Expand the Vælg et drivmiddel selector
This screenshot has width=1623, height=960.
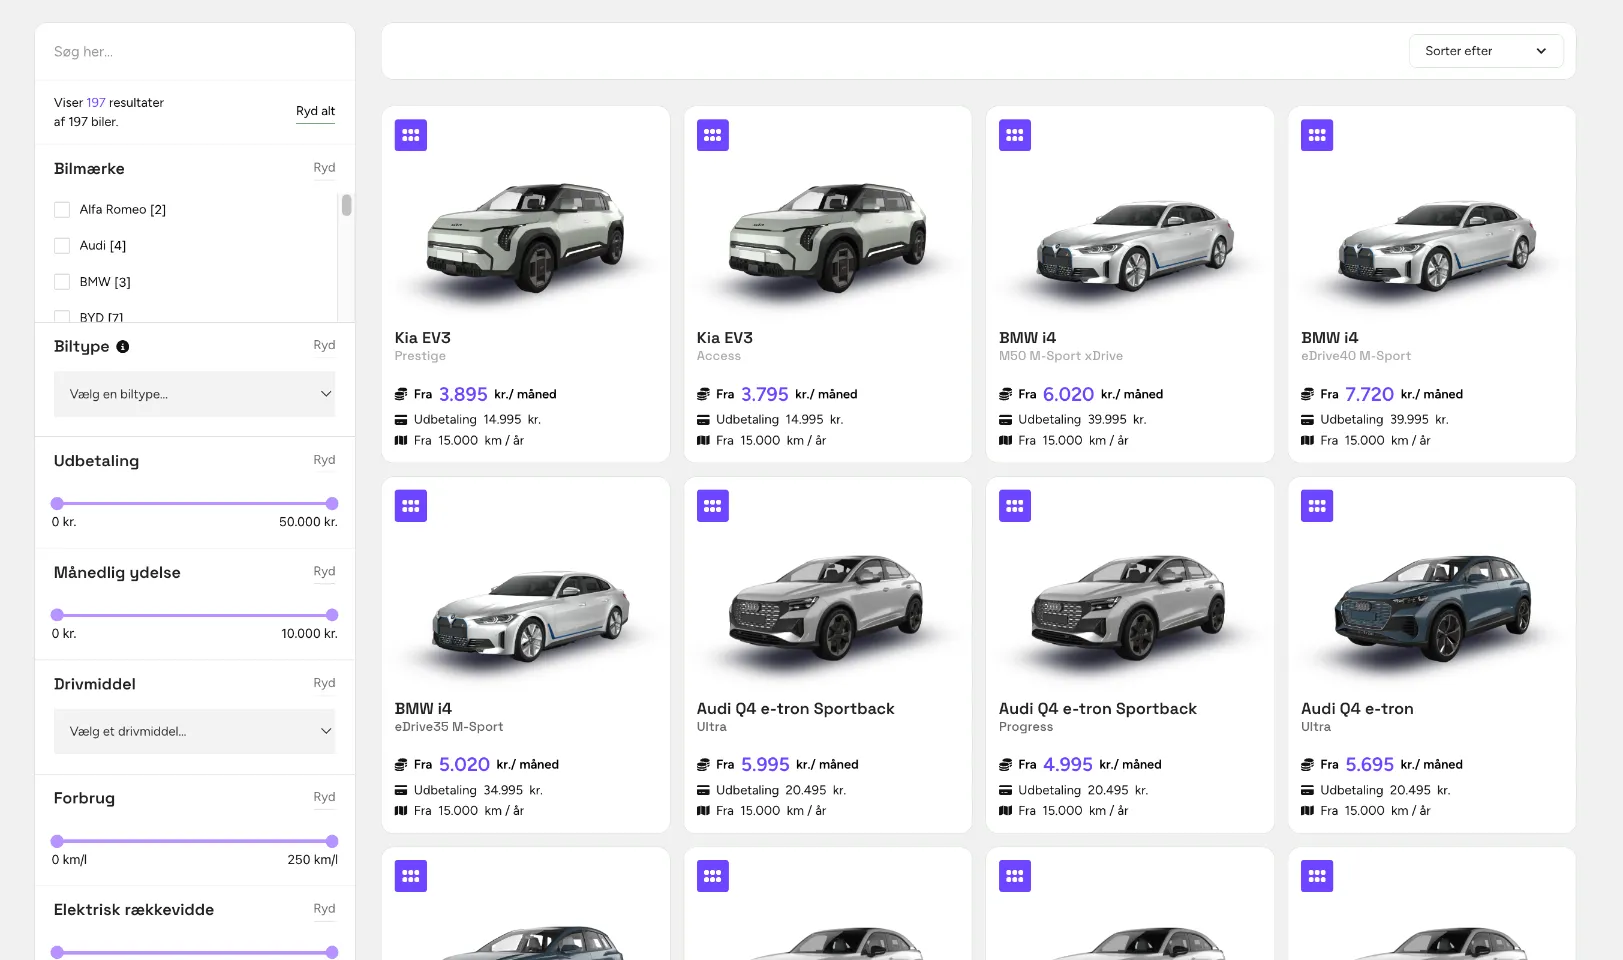[194, 731]
